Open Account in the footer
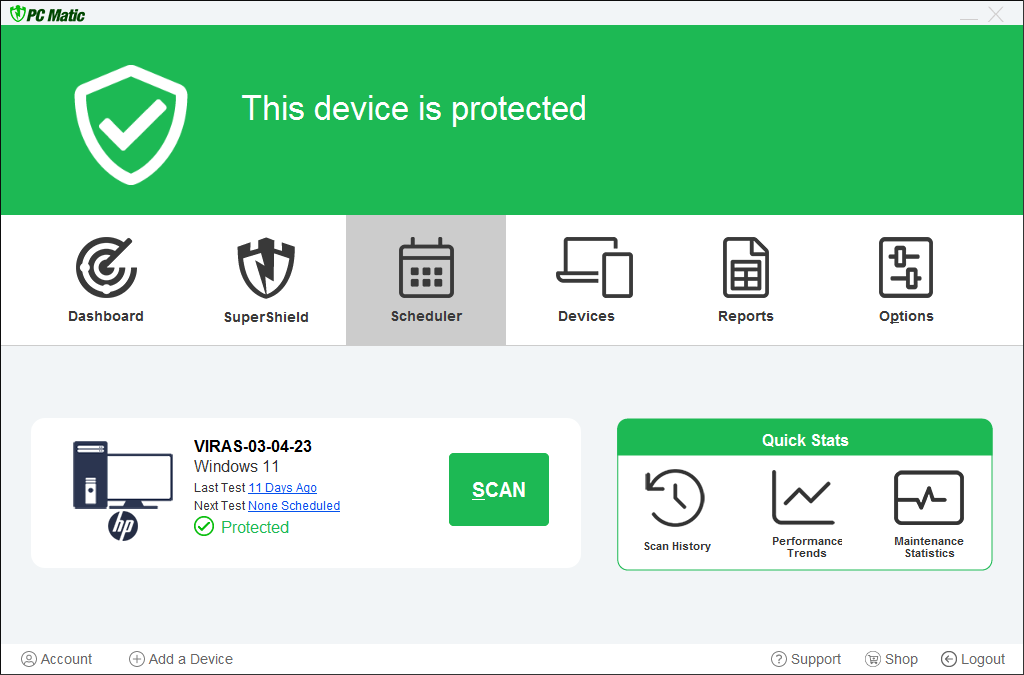Screen dimensions: 1024x675 tap(57, 659)
